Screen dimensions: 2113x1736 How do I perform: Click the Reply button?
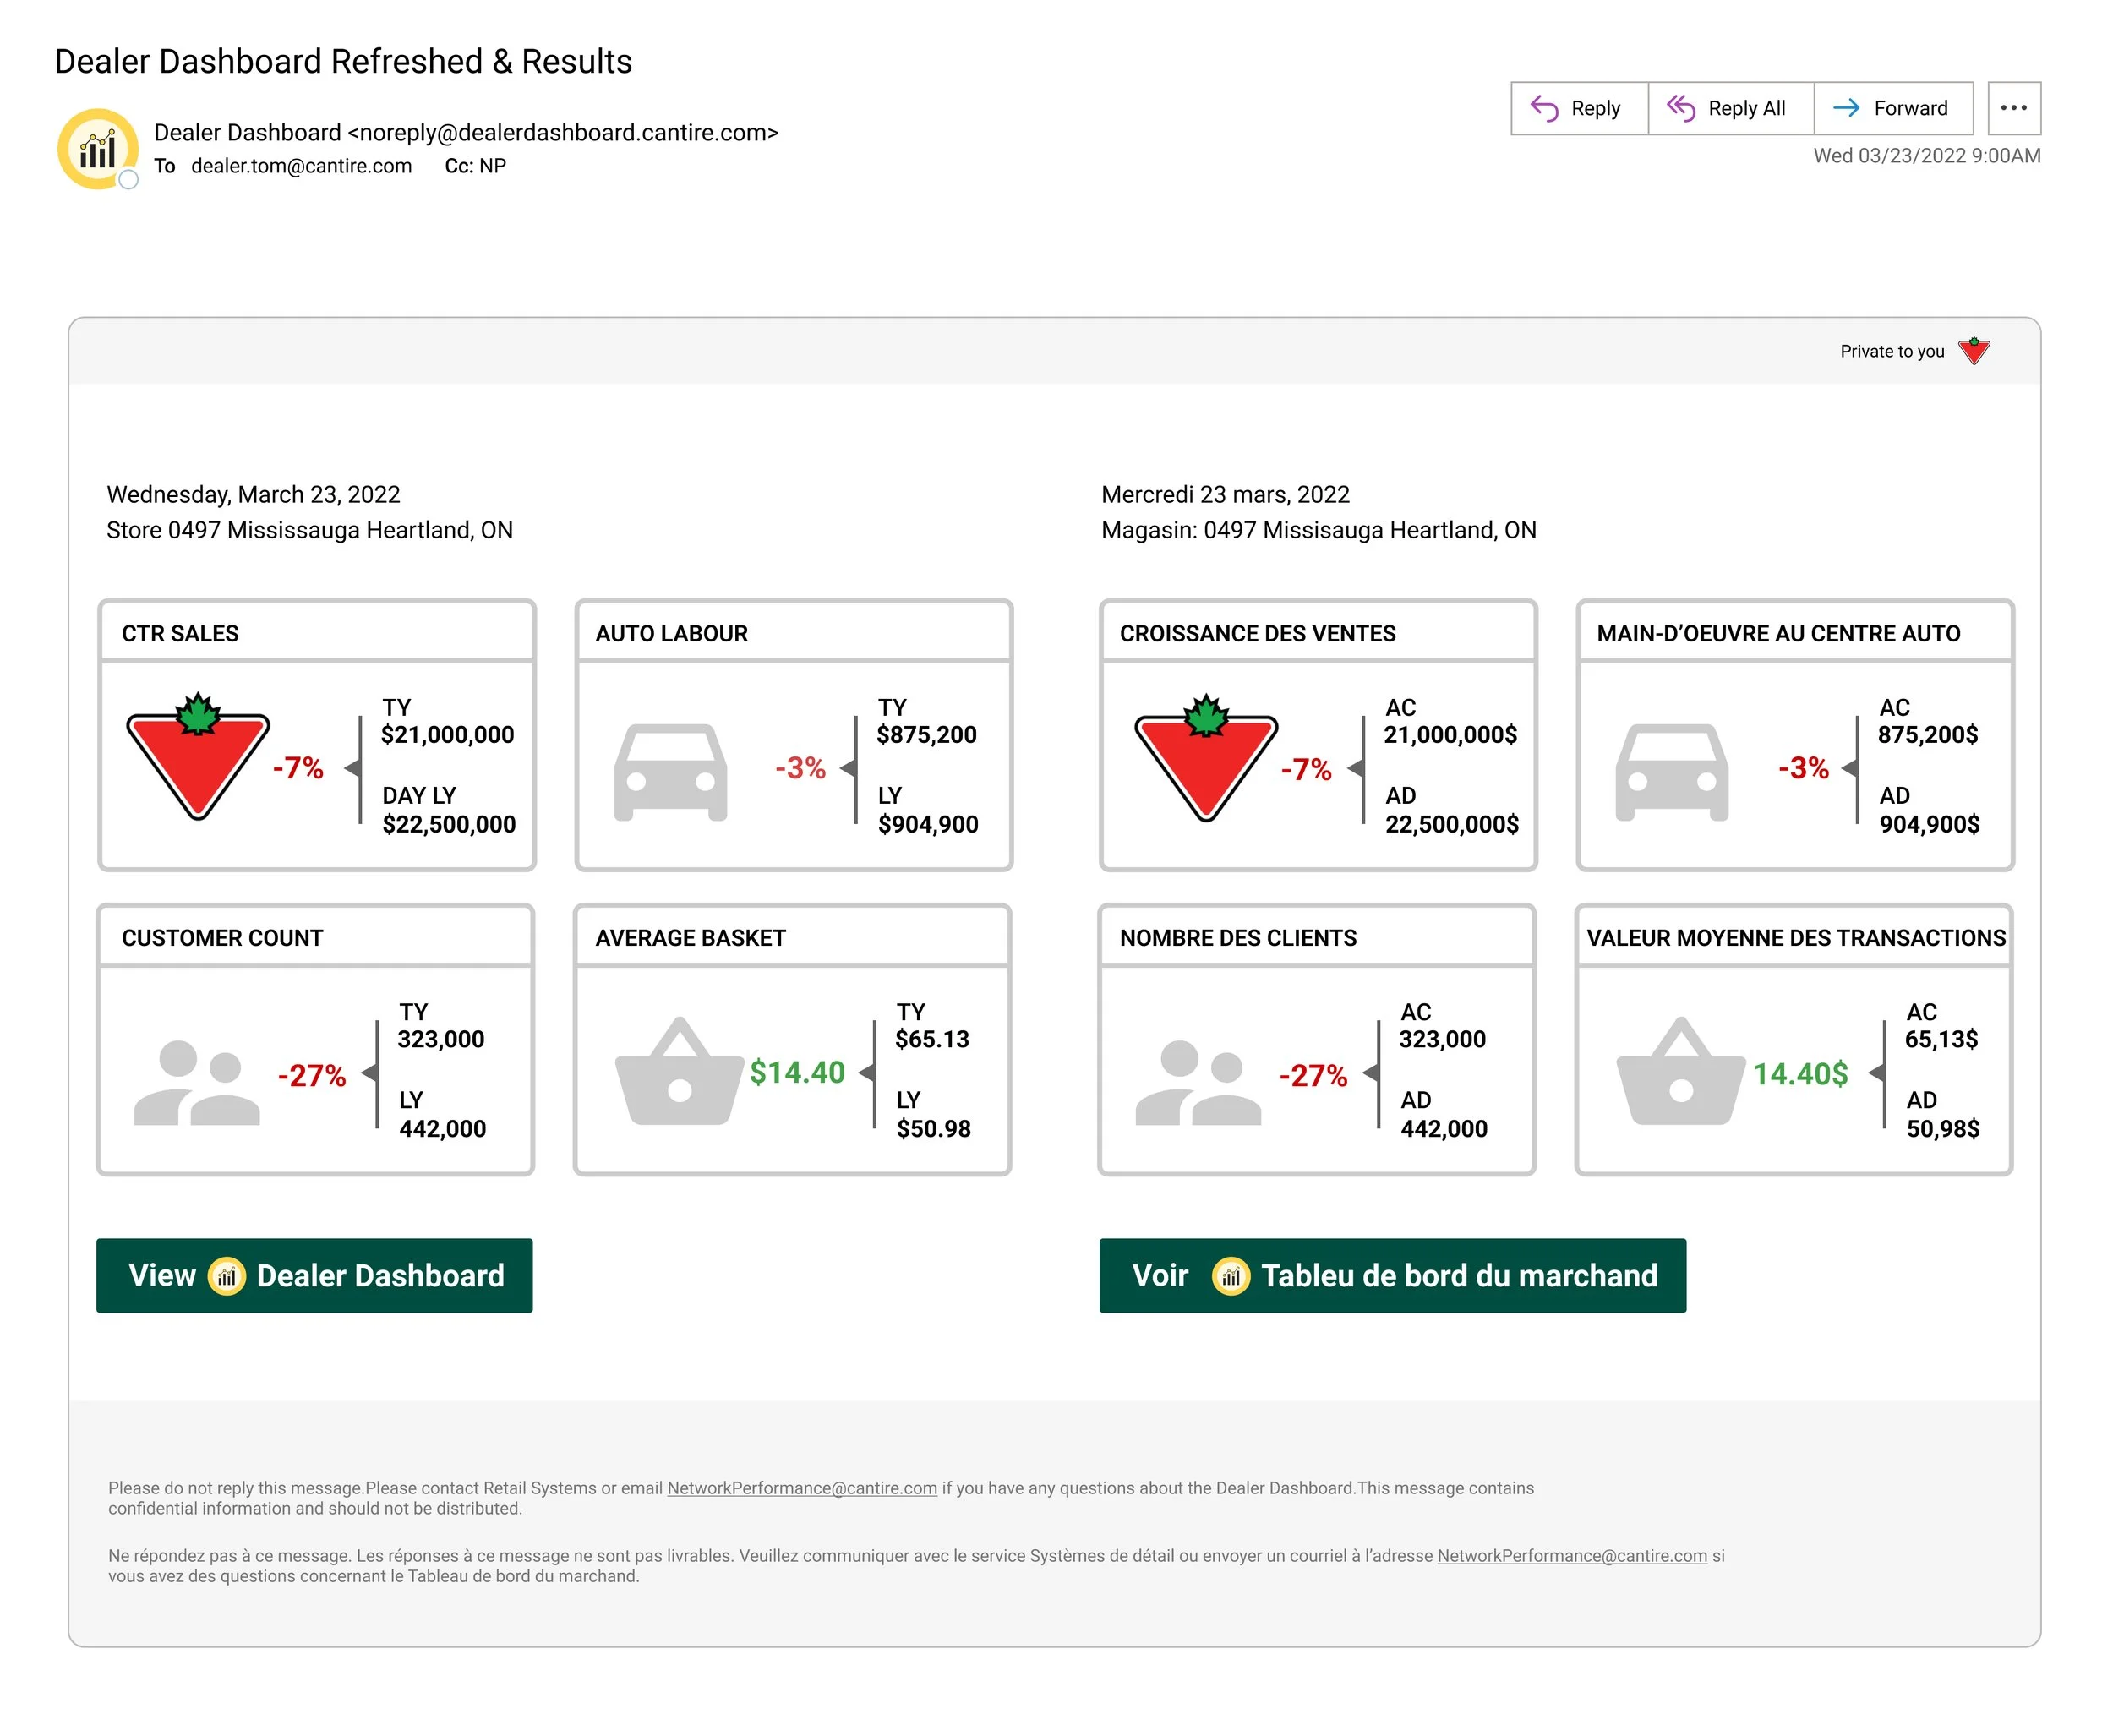(x=1579, y=108)
